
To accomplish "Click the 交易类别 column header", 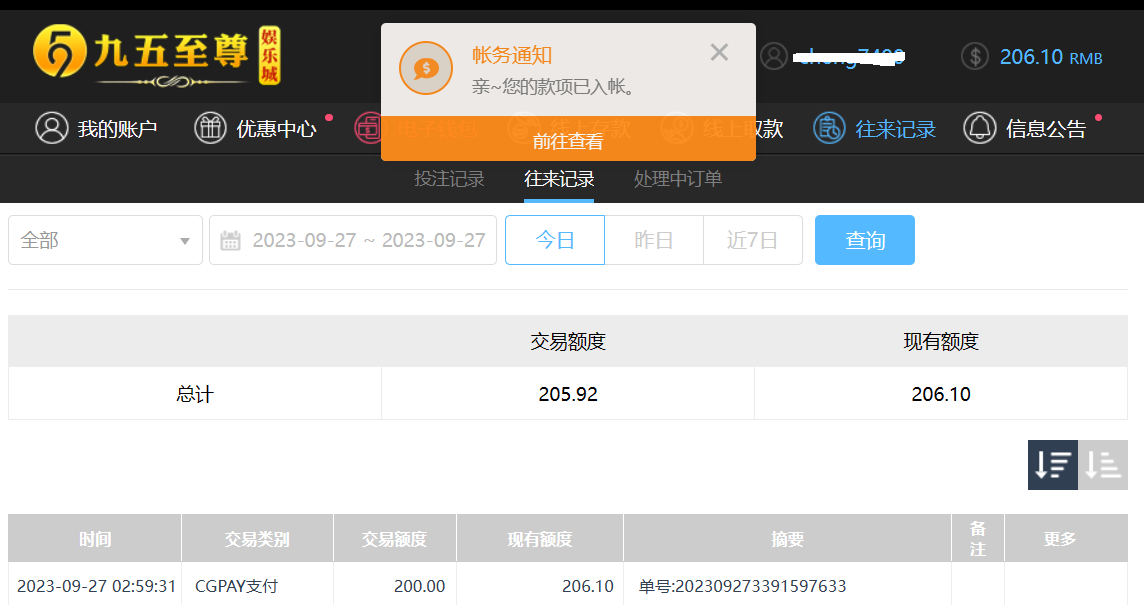I will coord(258,539).
